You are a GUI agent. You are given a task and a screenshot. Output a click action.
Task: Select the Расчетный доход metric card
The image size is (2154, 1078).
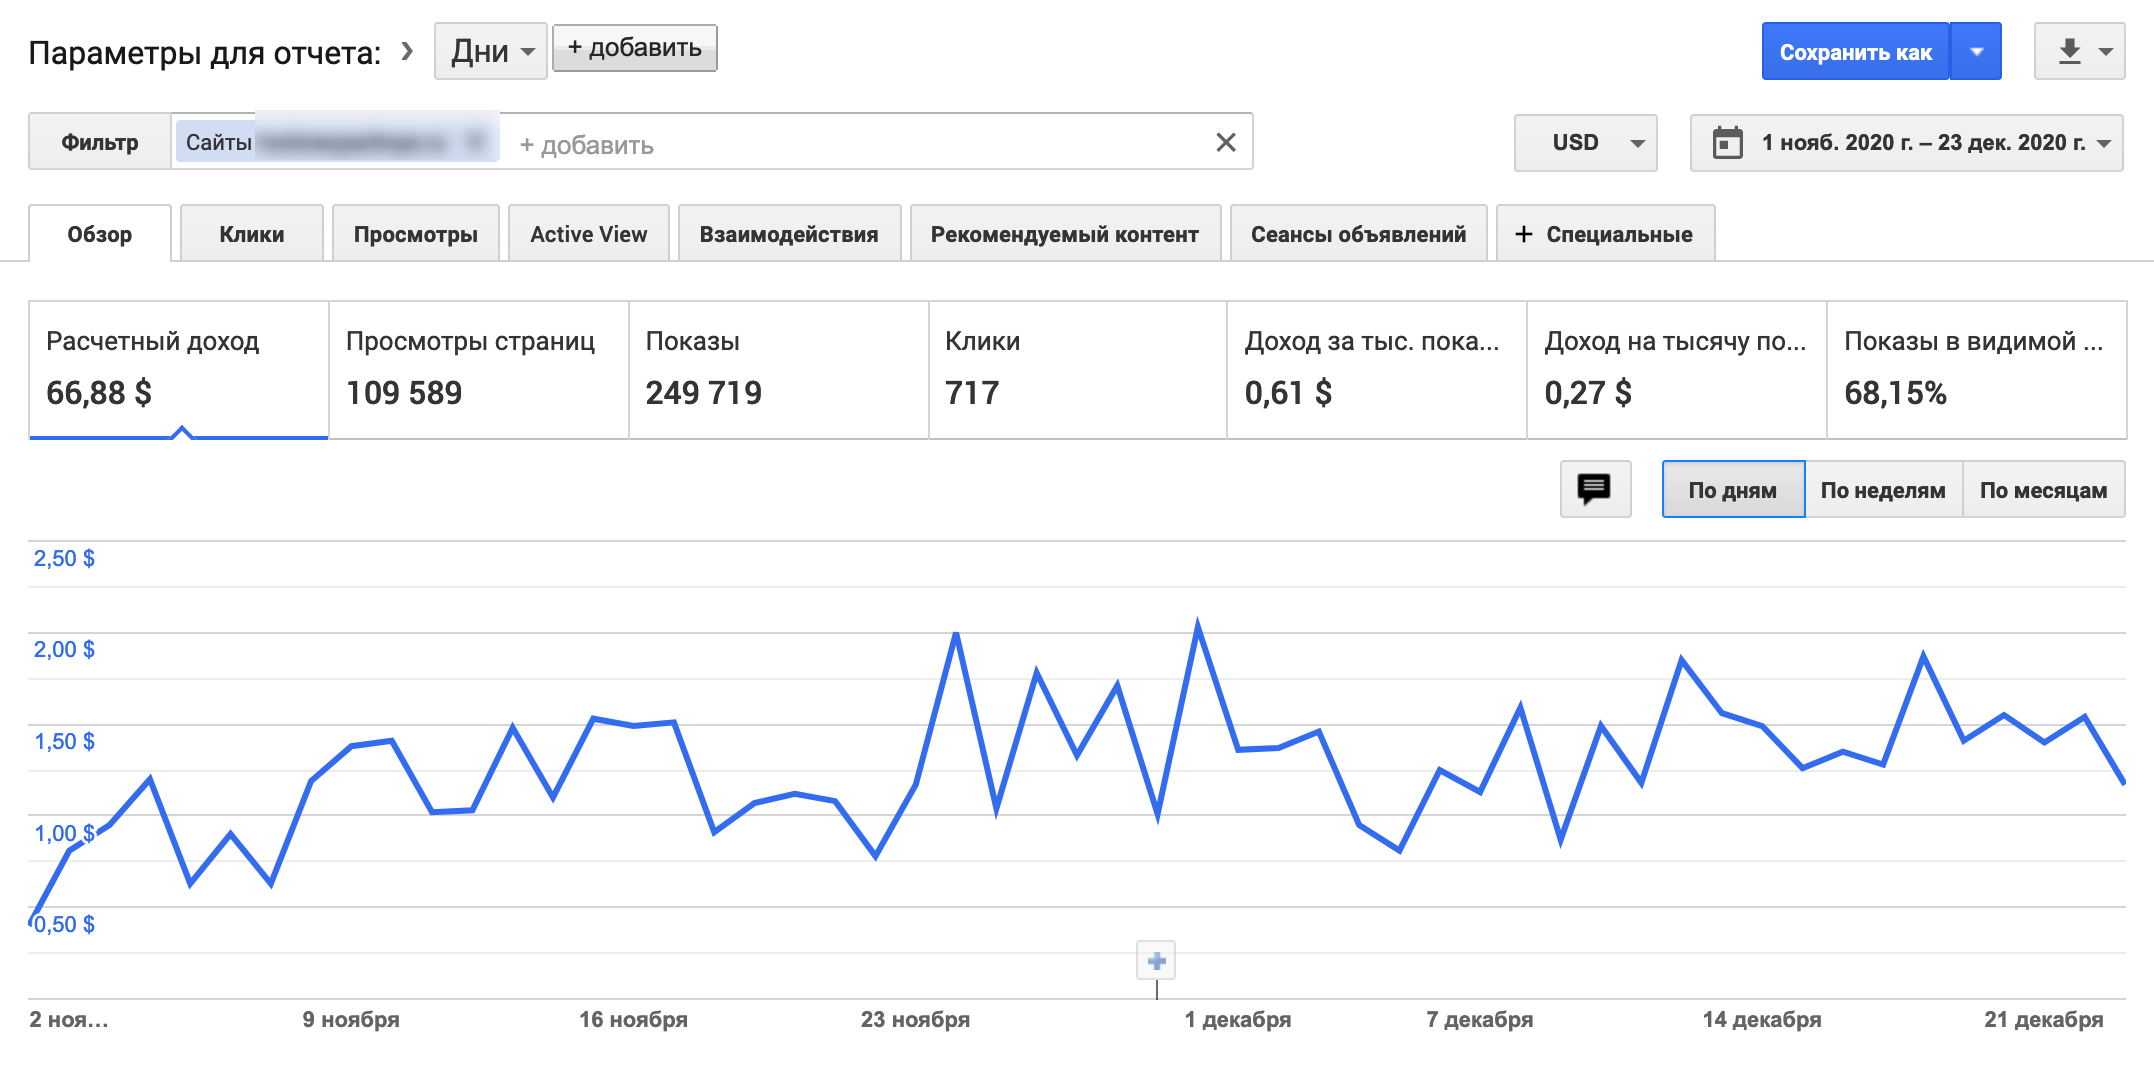tap(178, 369)
